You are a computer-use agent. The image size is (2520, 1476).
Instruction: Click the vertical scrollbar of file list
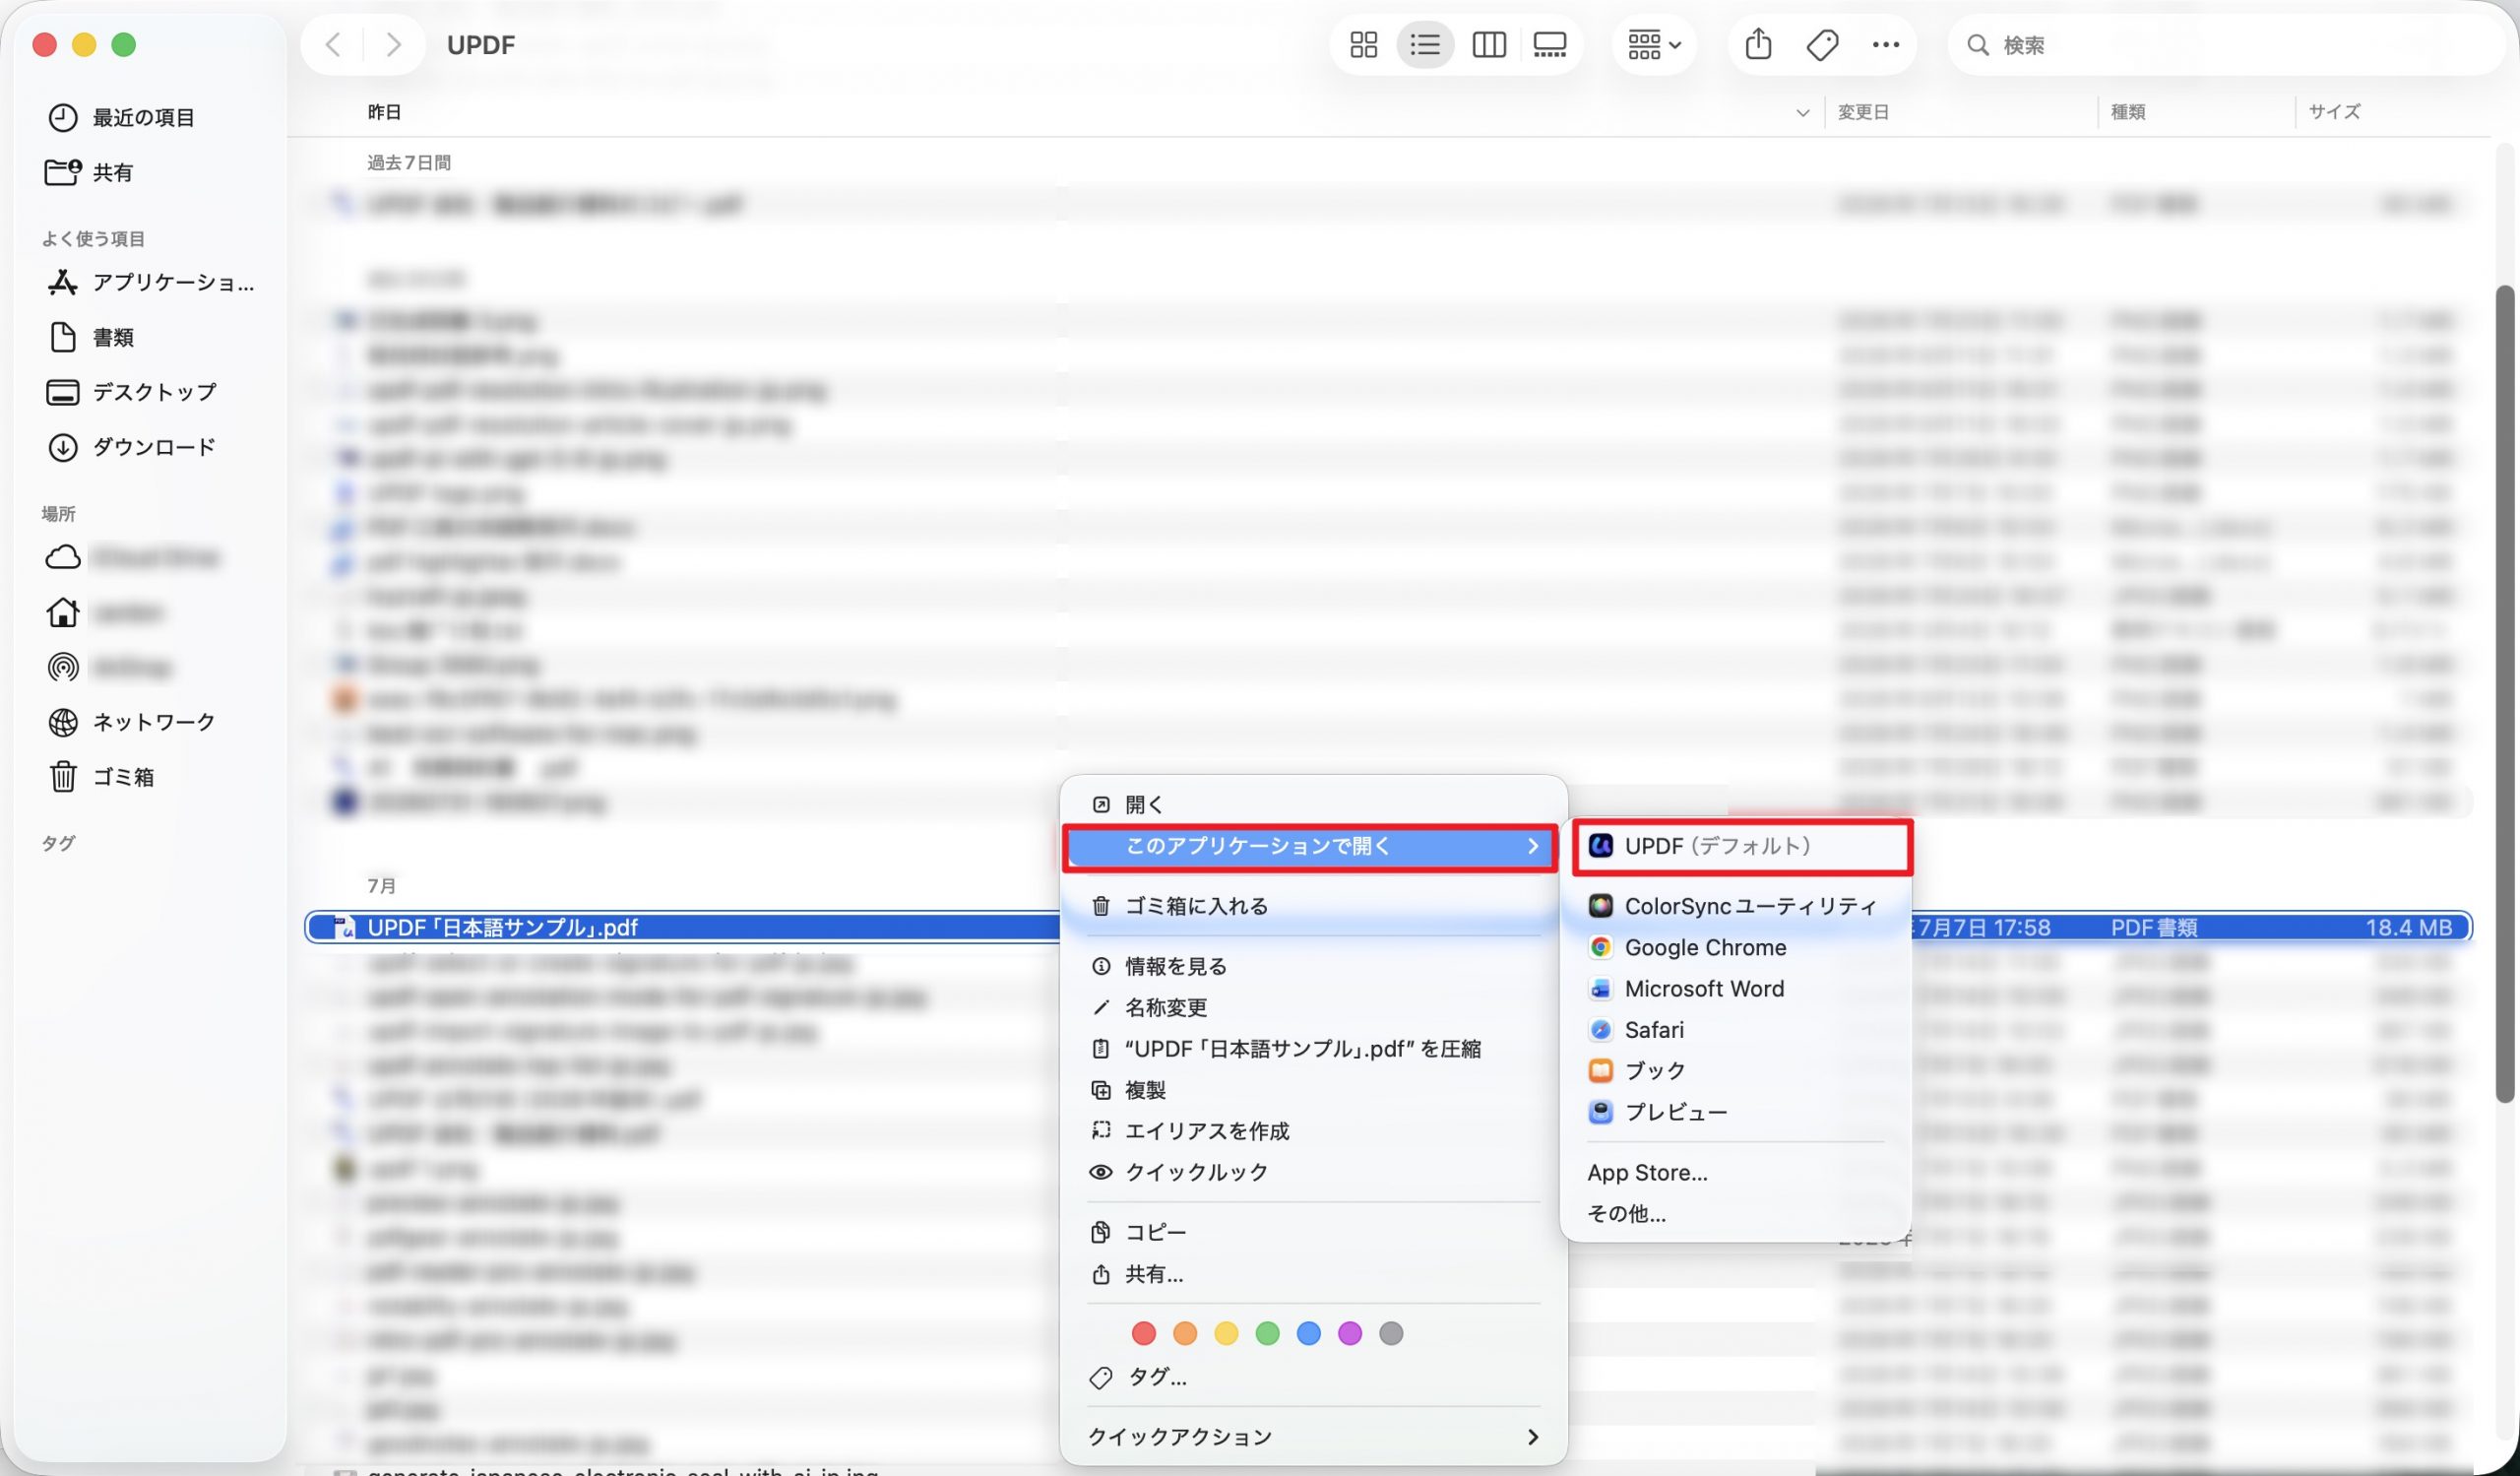point(2504,694)
